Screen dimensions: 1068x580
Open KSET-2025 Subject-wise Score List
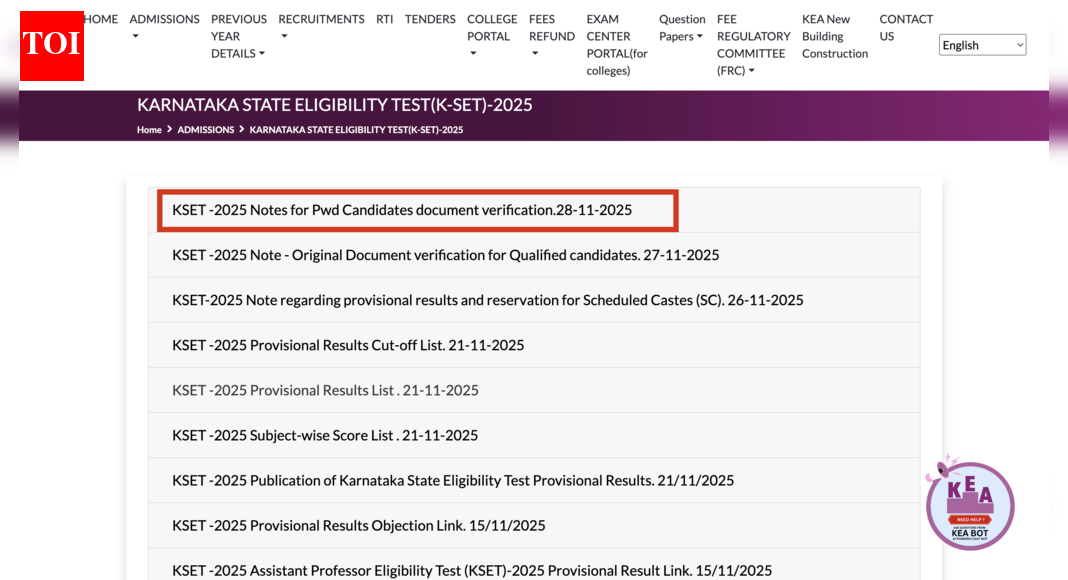pos(323,434)
